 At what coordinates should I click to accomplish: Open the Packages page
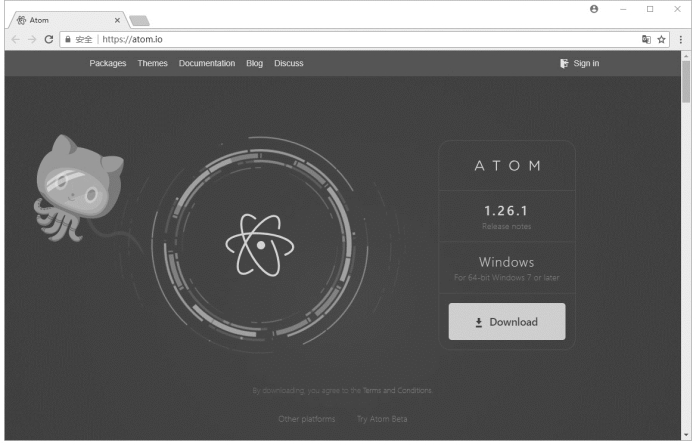point(107,63)
